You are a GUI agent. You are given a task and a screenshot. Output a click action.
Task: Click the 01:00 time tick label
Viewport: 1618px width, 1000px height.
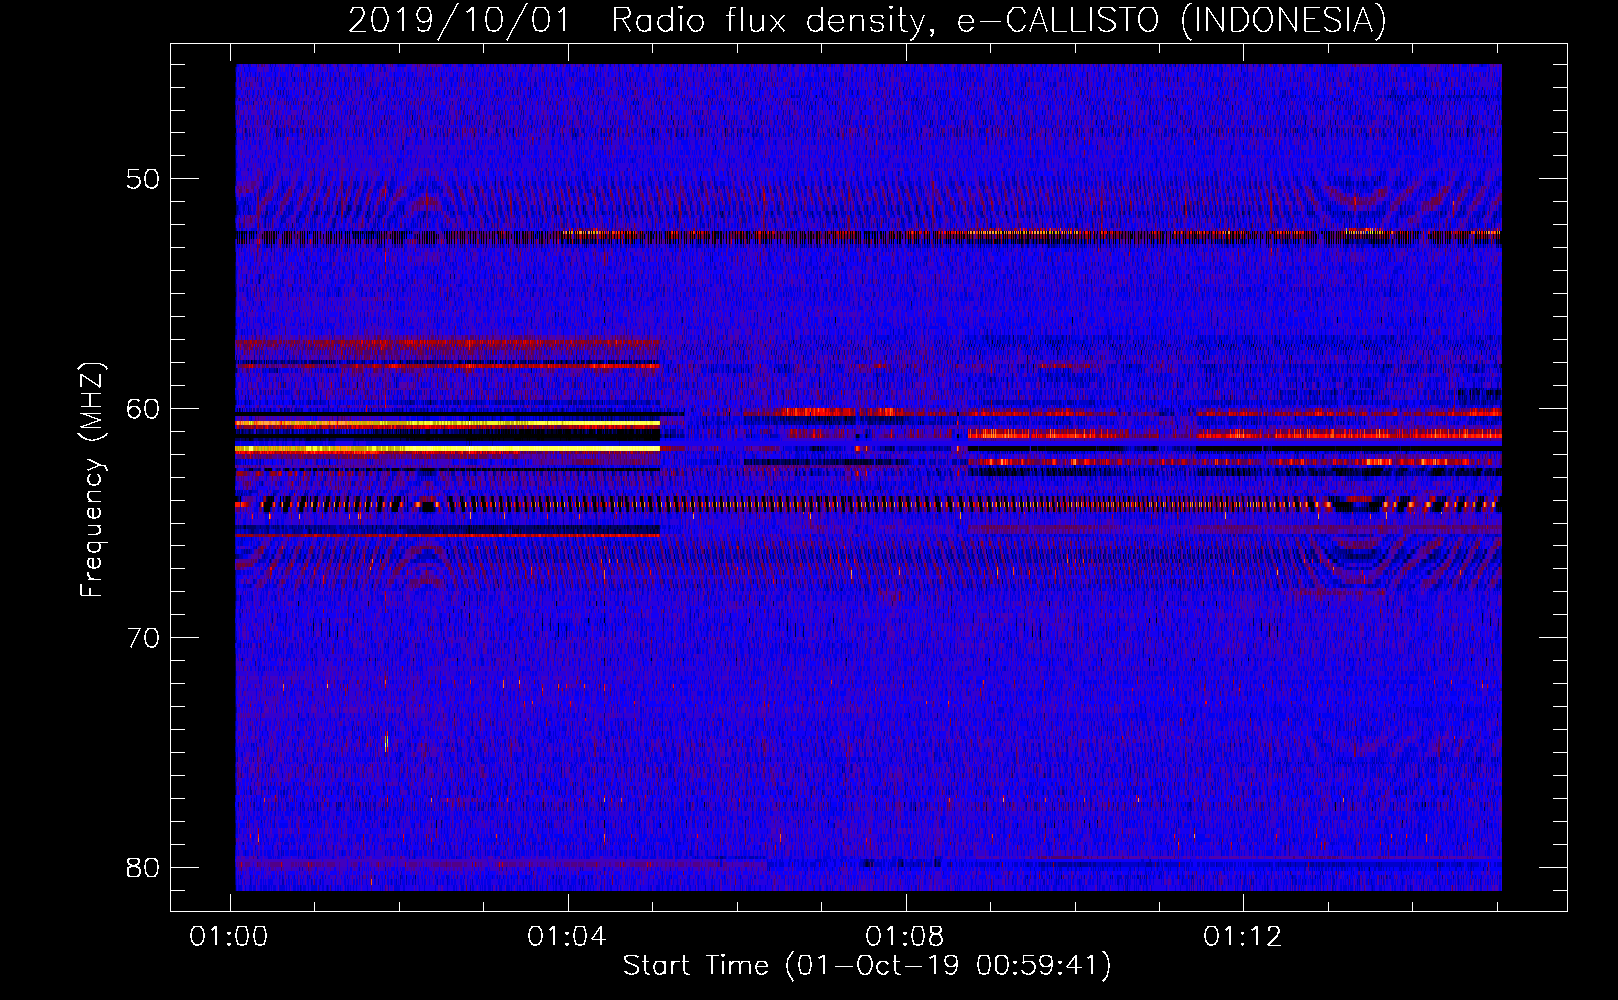(229, 937)
